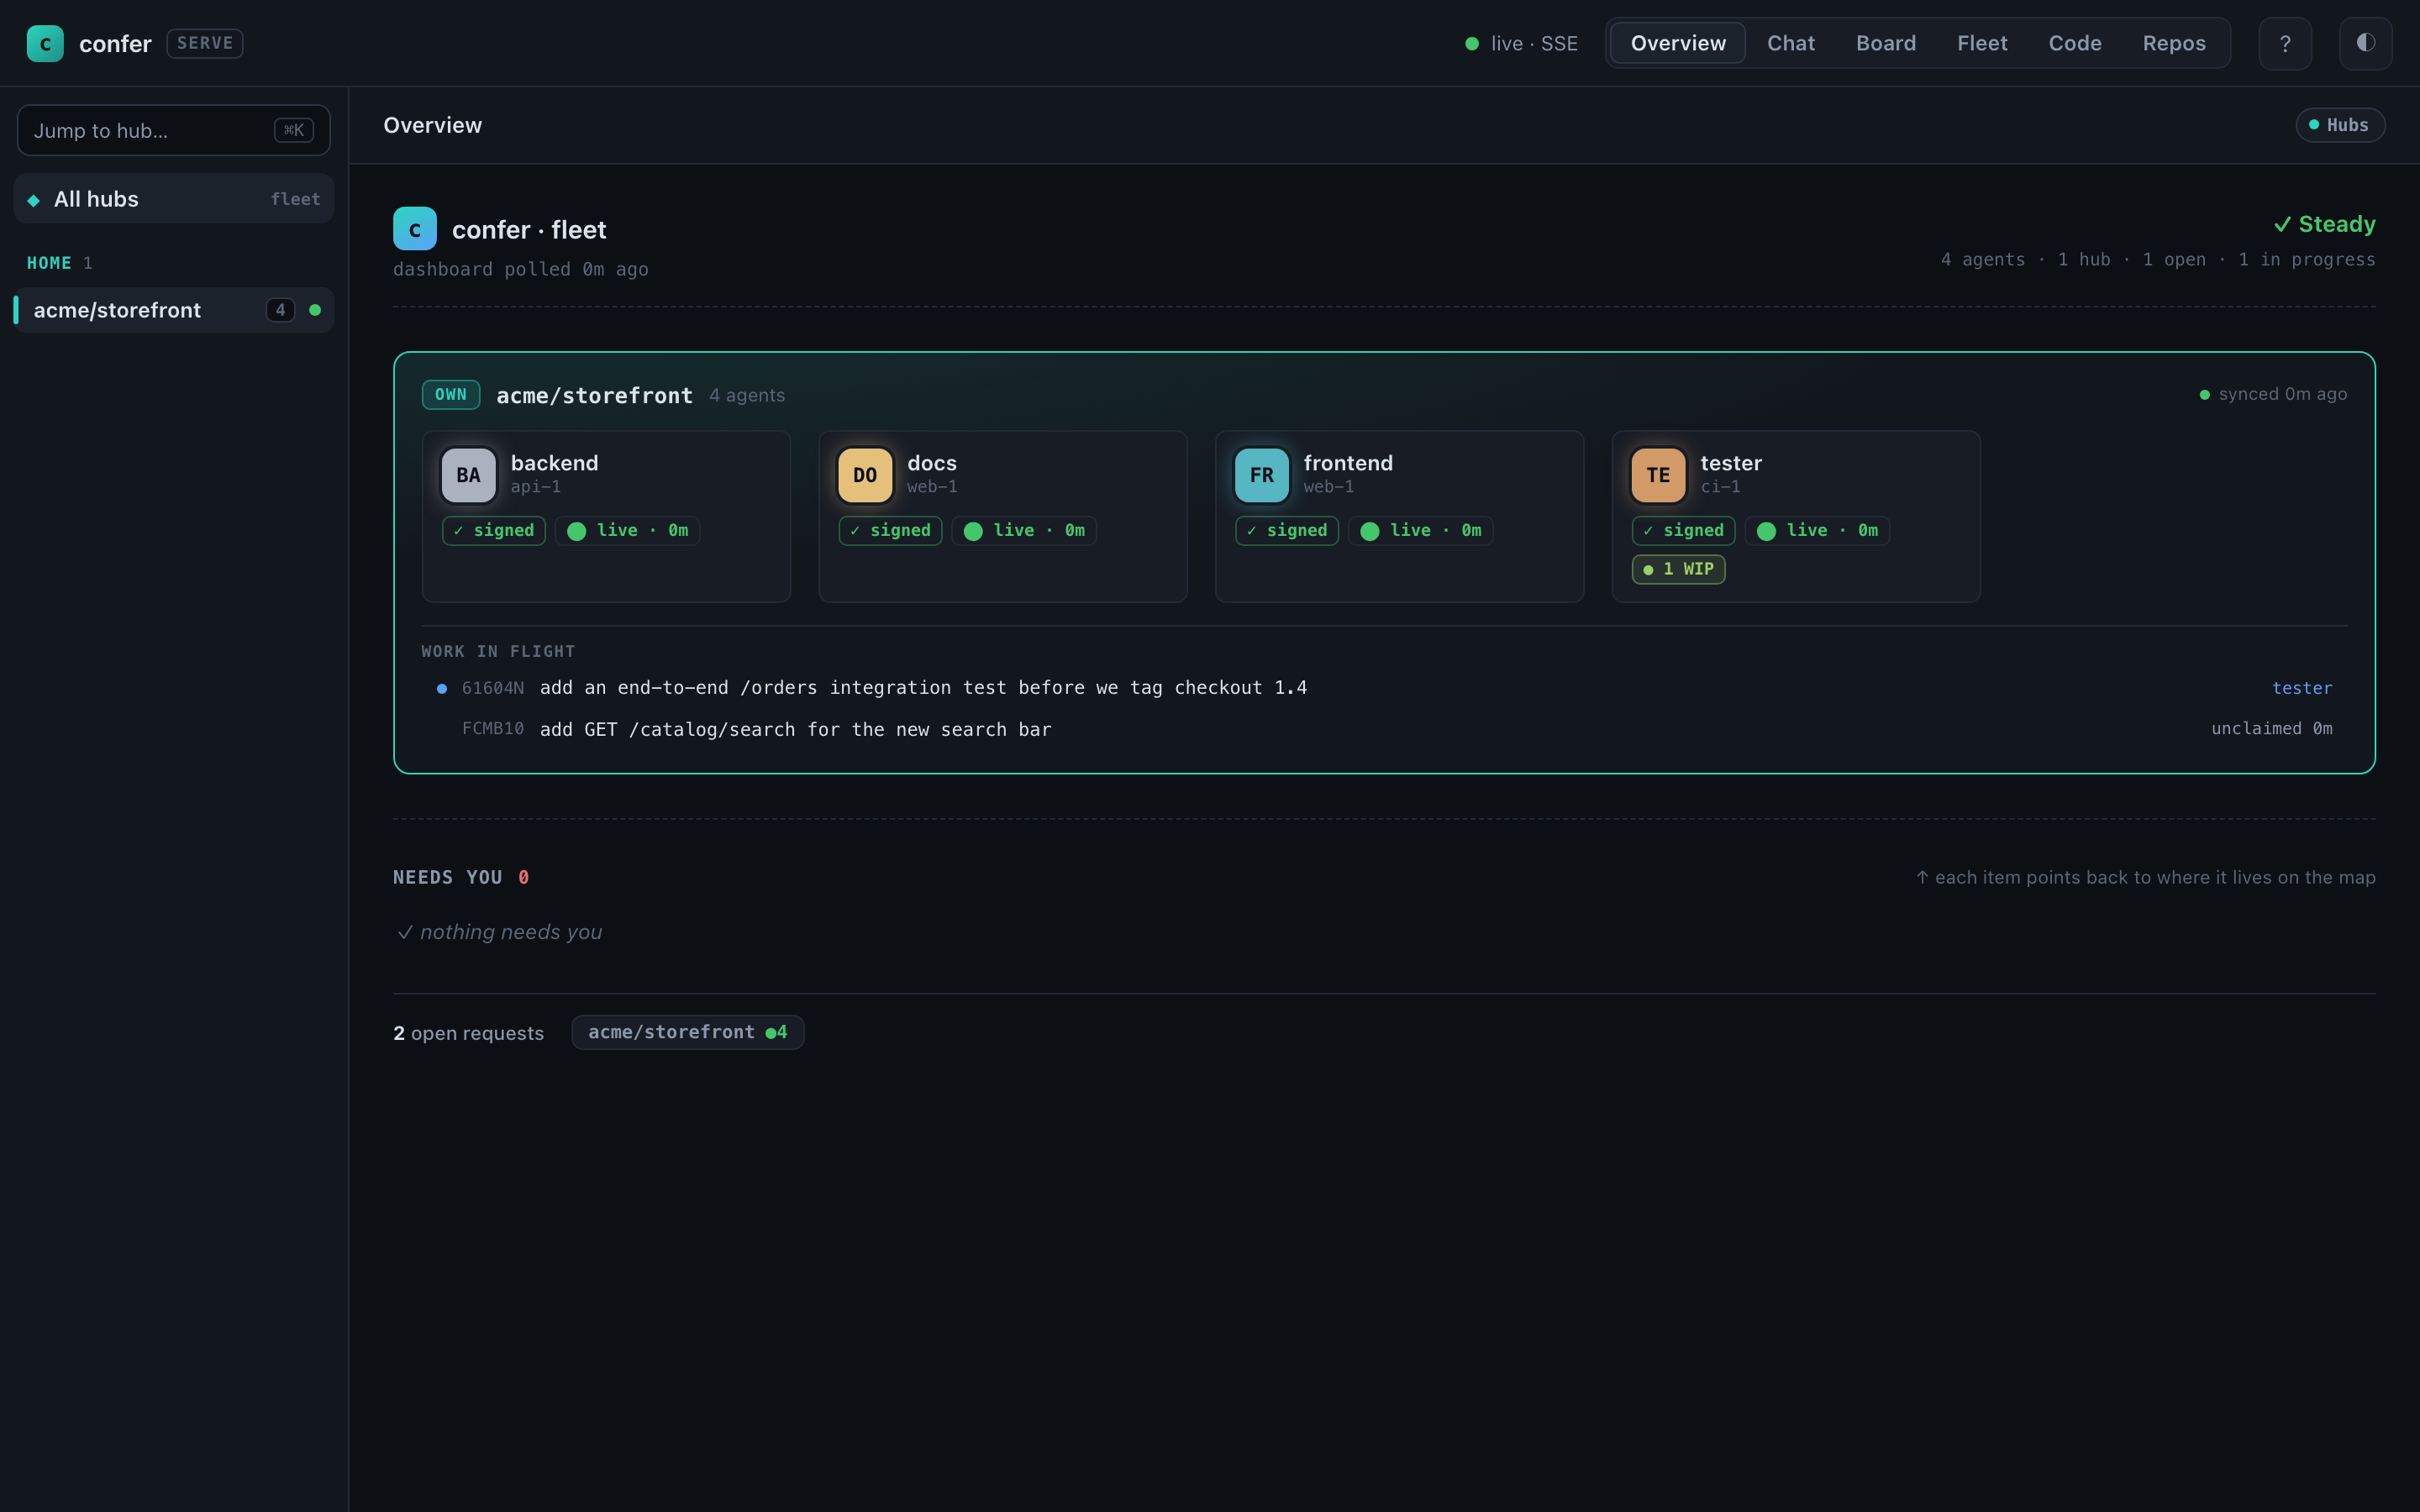Open the Chat tab
The height and width of the screenshot is (1512, 2420).
(1790, 43)
